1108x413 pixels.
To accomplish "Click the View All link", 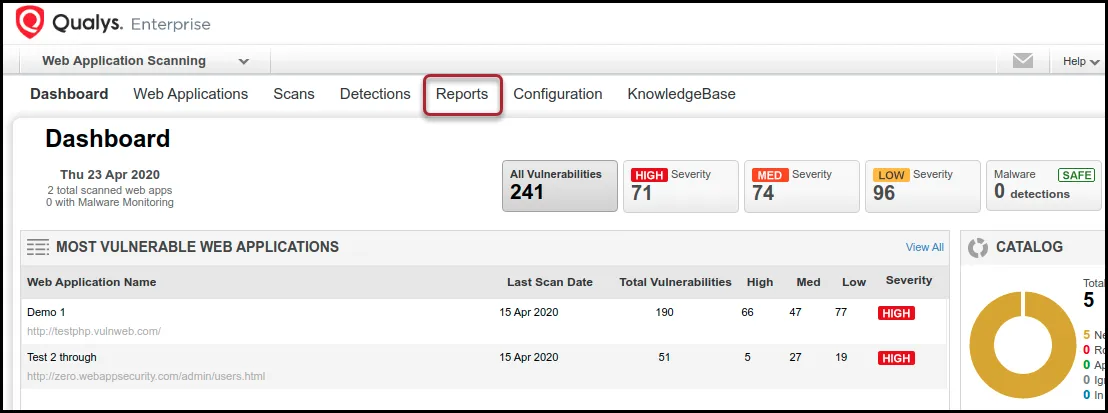I will (x=924, y=247).
